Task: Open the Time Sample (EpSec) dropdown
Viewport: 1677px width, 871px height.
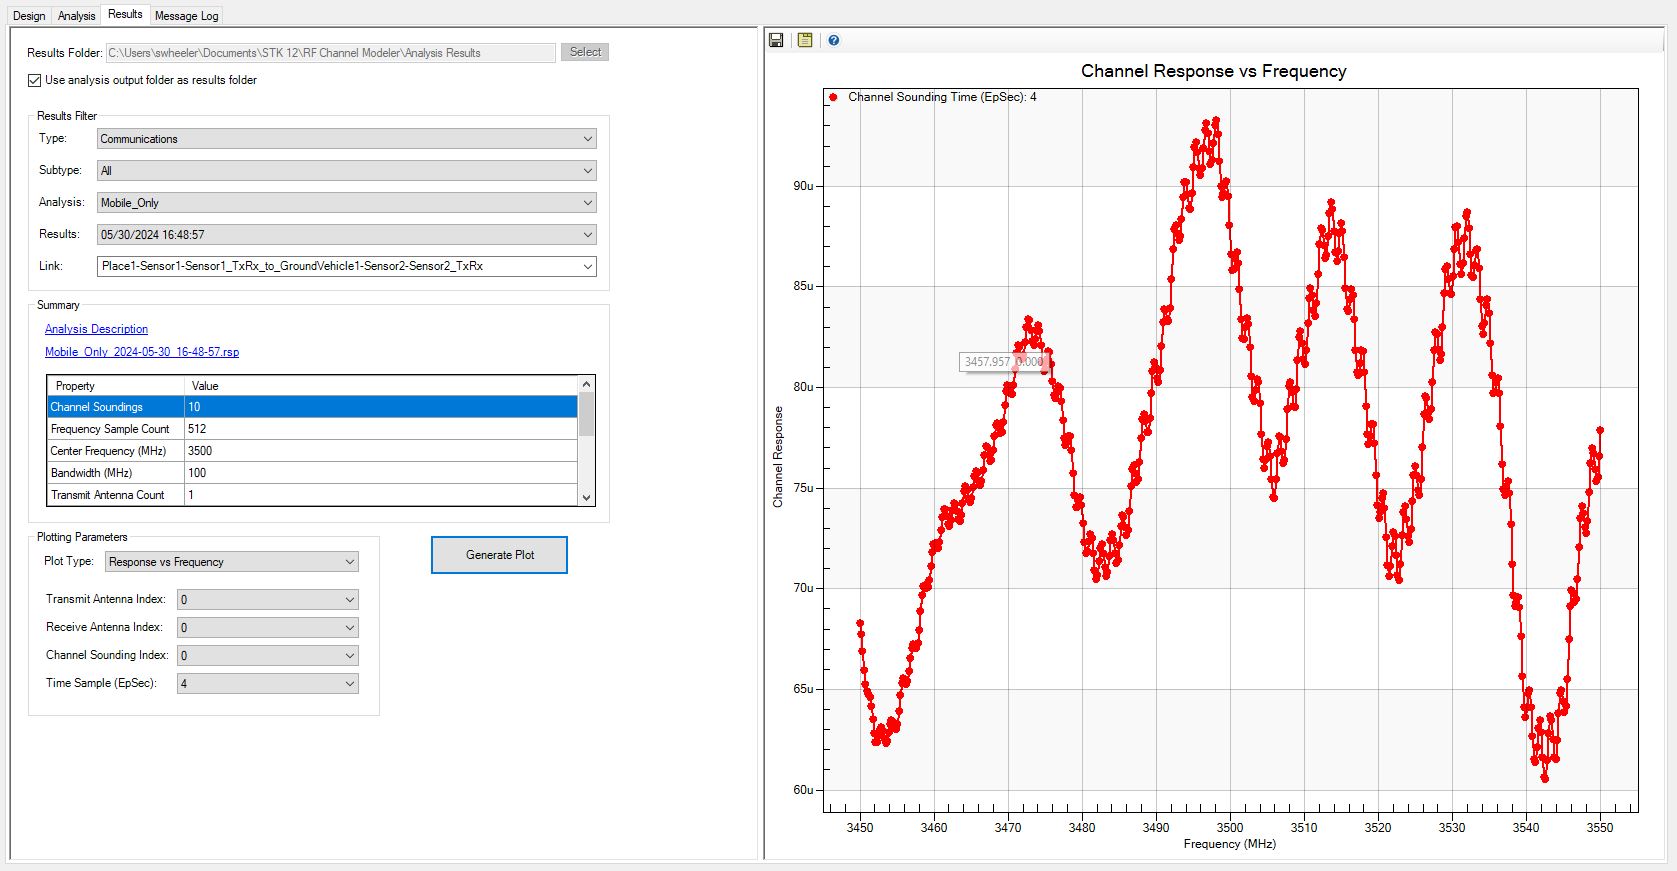Action: (x=267, y=684)
